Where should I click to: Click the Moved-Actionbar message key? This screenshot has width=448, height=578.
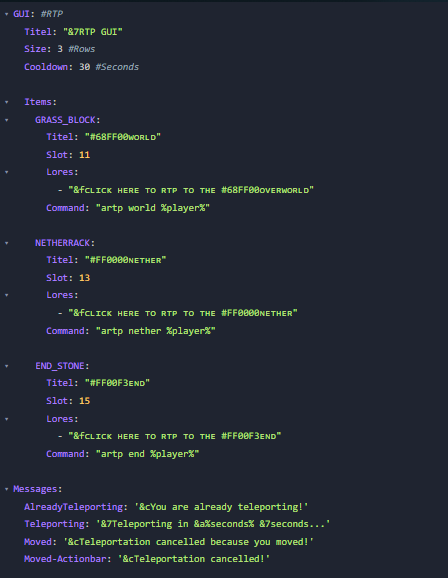click(x=65, y=559)
